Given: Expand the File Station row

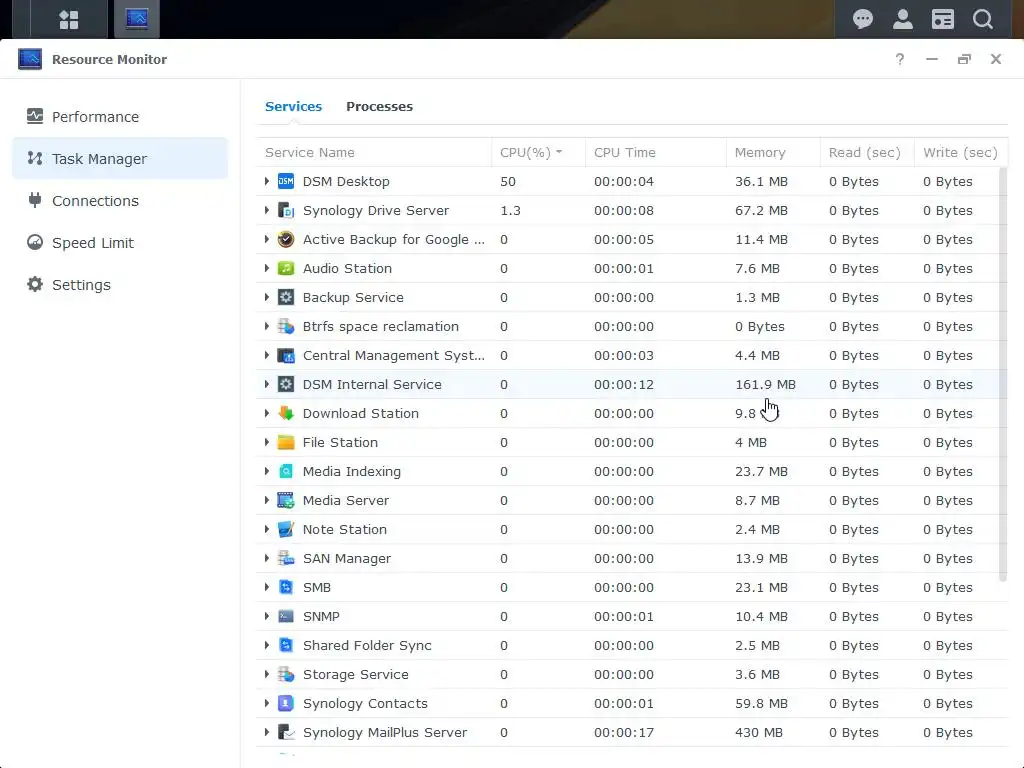Looking at the screenshot, I should pos(266,442).
